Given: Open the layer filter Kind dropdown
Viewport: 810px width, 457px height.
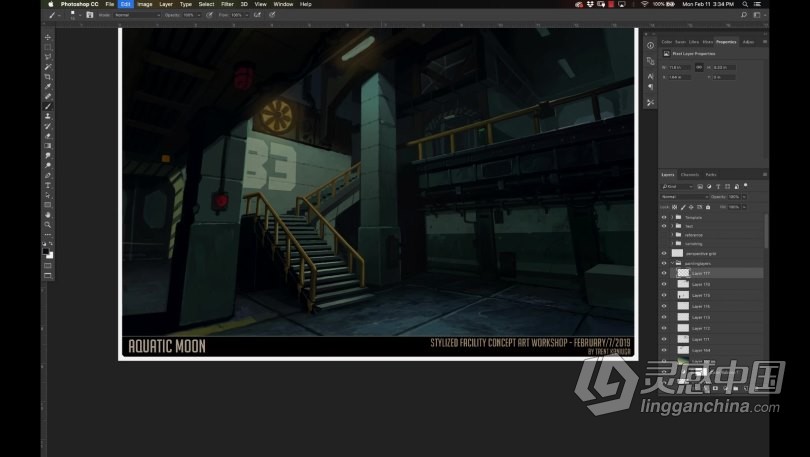Looking at the screenshot, I should 677,186.
